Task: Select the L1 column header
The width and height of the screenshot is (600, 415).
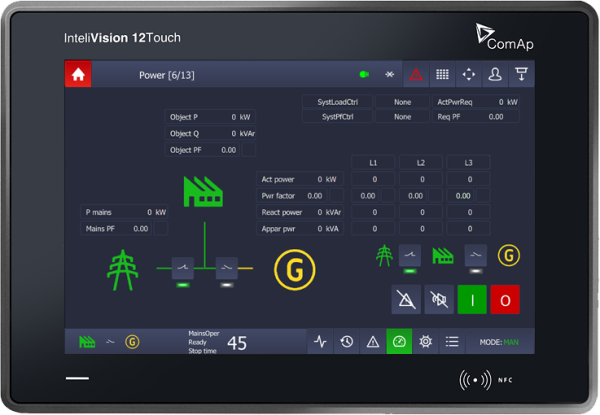Action: (x=373, y=163)
